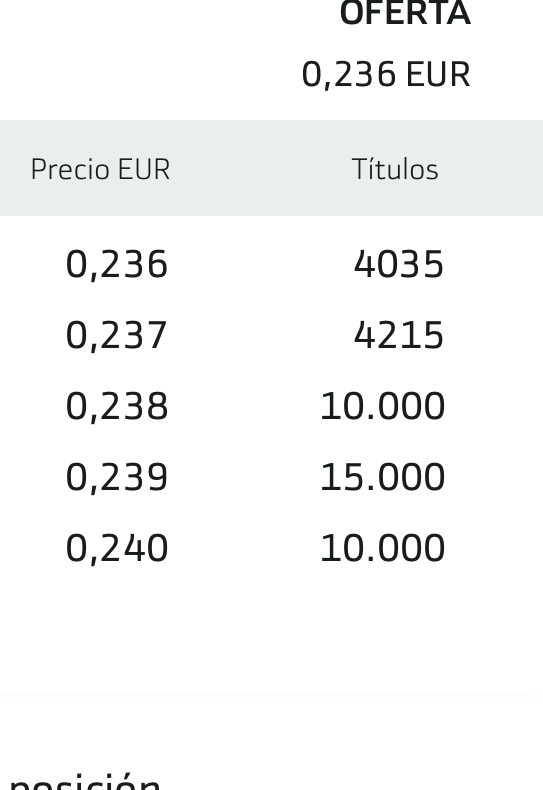Click the 4215 títulos value
Image resolution: width=543 pixels, height=790 pixels.
pos(398,335)
